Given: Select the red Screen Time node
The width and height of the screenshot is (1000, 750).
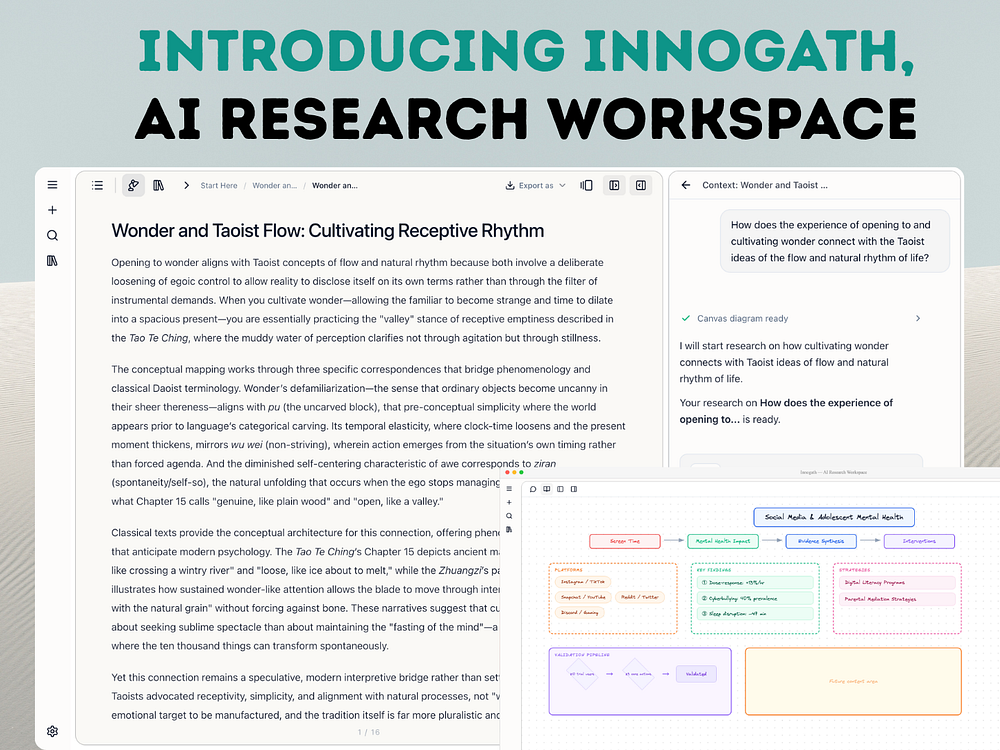Looking at the screenshot, I should 624,541.
